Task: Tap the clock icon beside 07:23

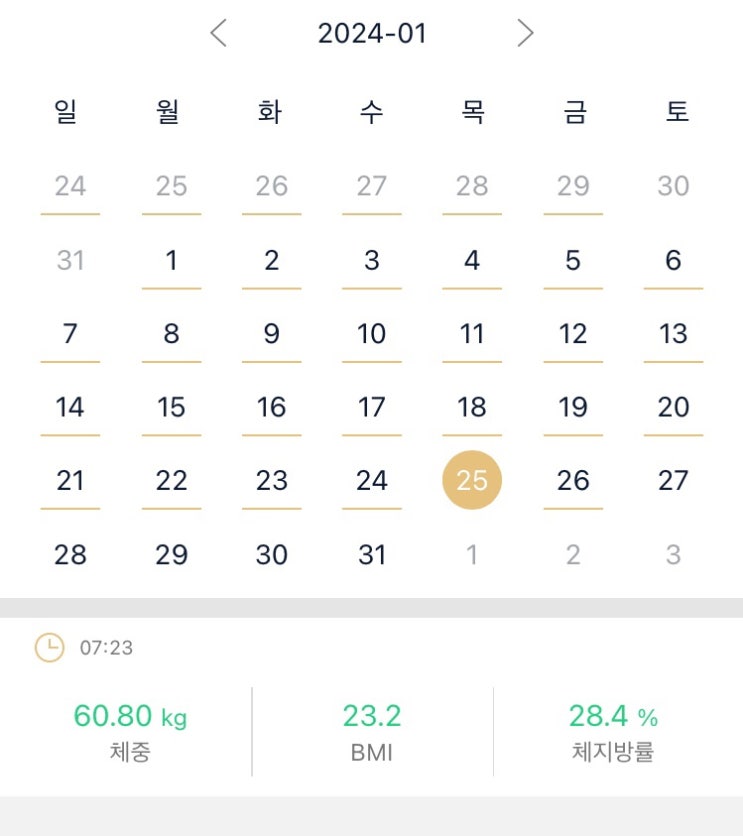Action: [x=49, y=648]
